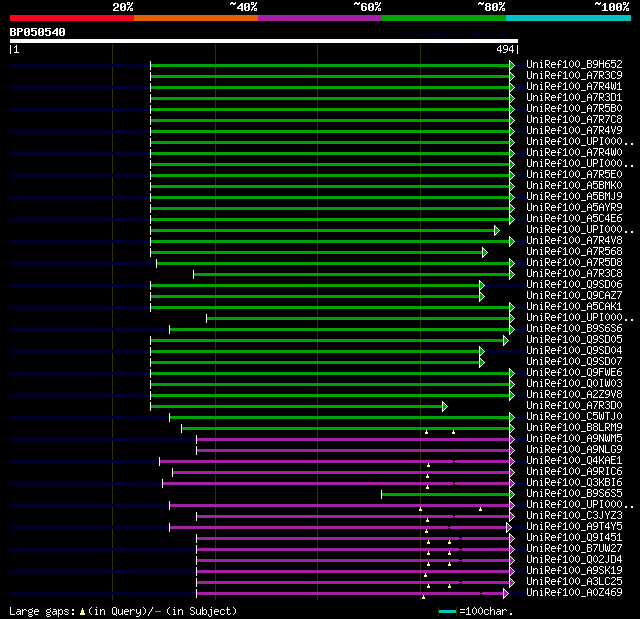This screenshot has width=640, height=619.
Task: Open the UniRef100_B9H652 hit label
Action: pos(574,64)
